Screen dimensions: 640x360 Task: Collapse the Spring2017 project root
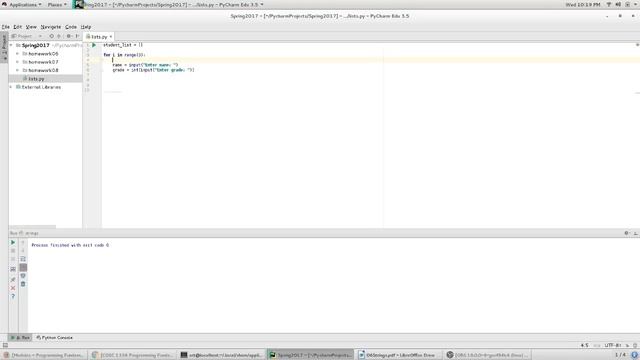[x=11, y=45]
